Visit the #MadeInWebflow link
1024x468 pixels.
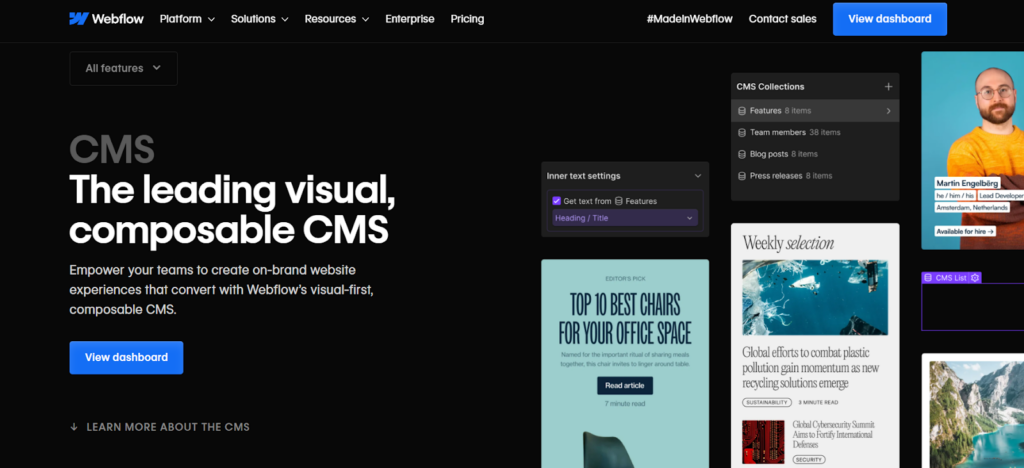[690, 19]
